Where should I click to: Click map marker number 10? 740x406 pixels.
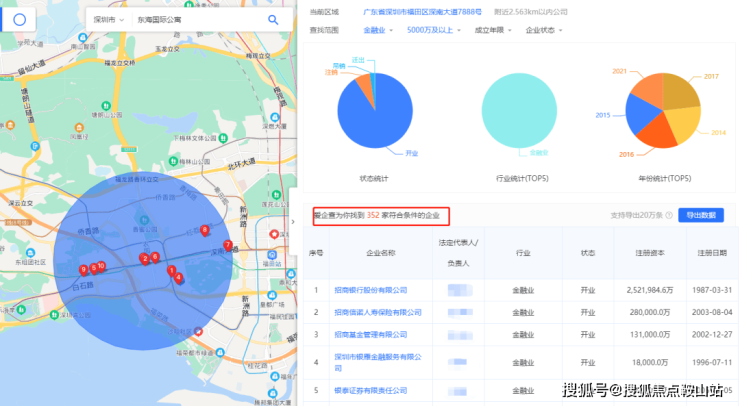101,266
